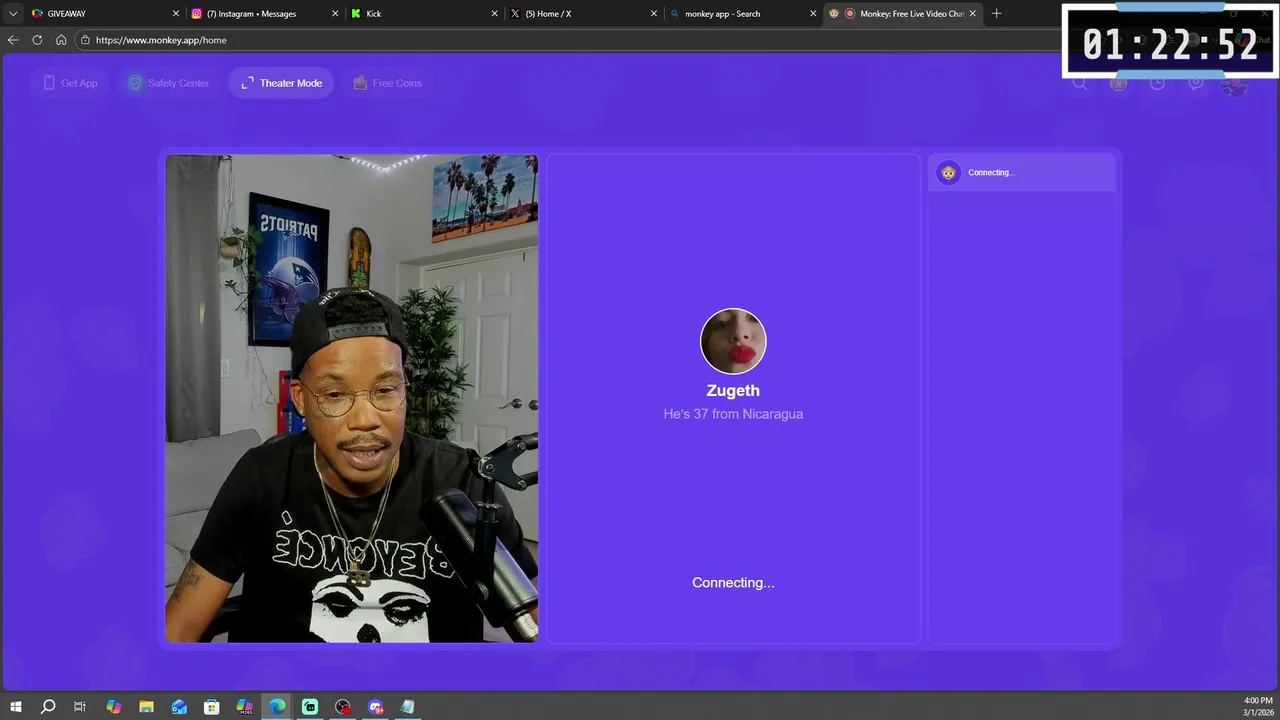Go back in the browser

[x=13, y=40]
